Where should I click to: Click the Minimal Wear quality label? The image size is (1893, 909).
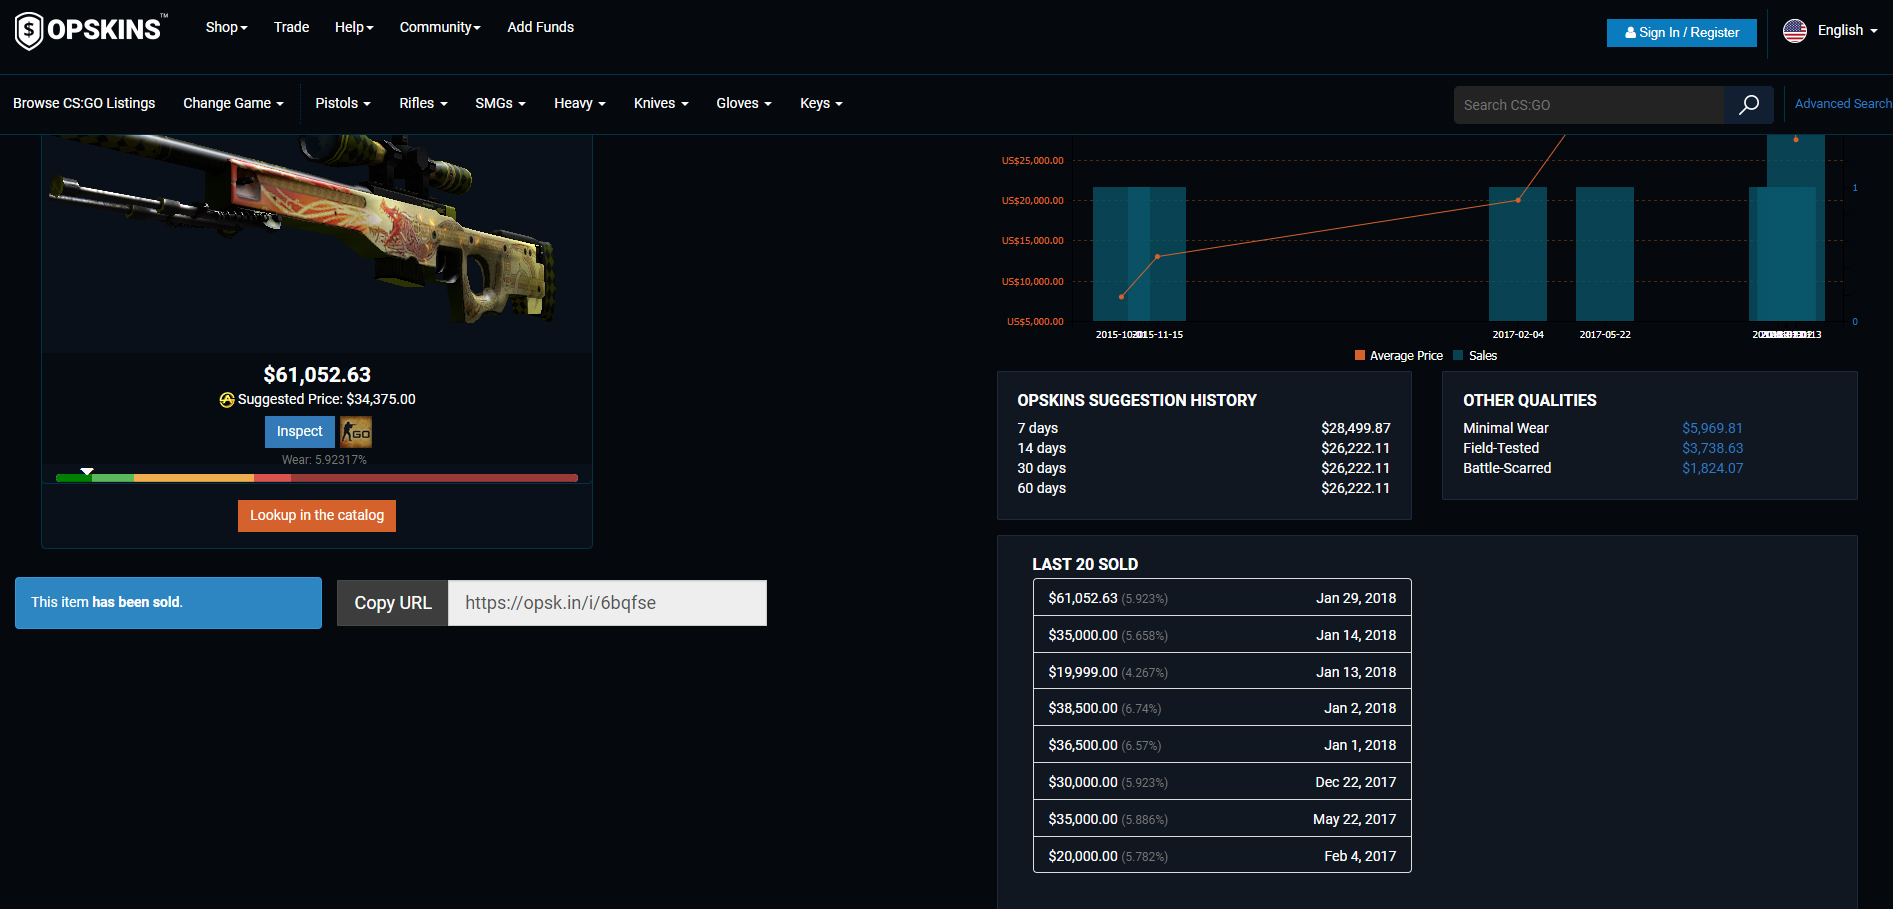[1506, 428]
